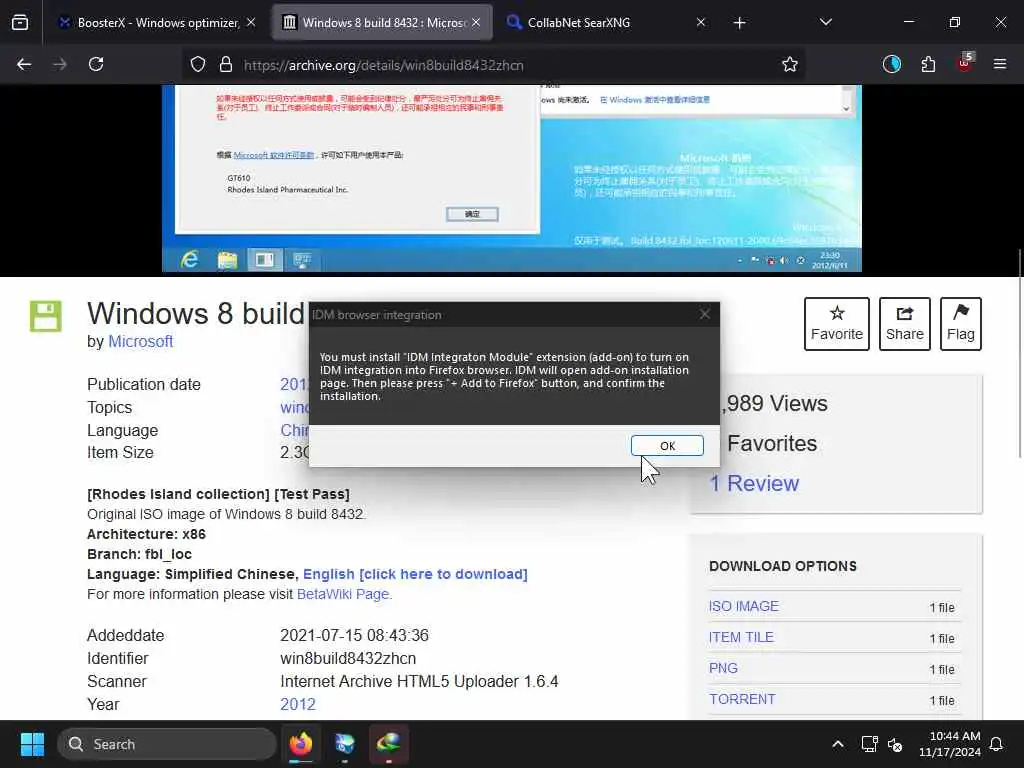Click the page vertical scrollbar
The width and height of the screenshot is (1024, 768).
(x=1019, y=353)
